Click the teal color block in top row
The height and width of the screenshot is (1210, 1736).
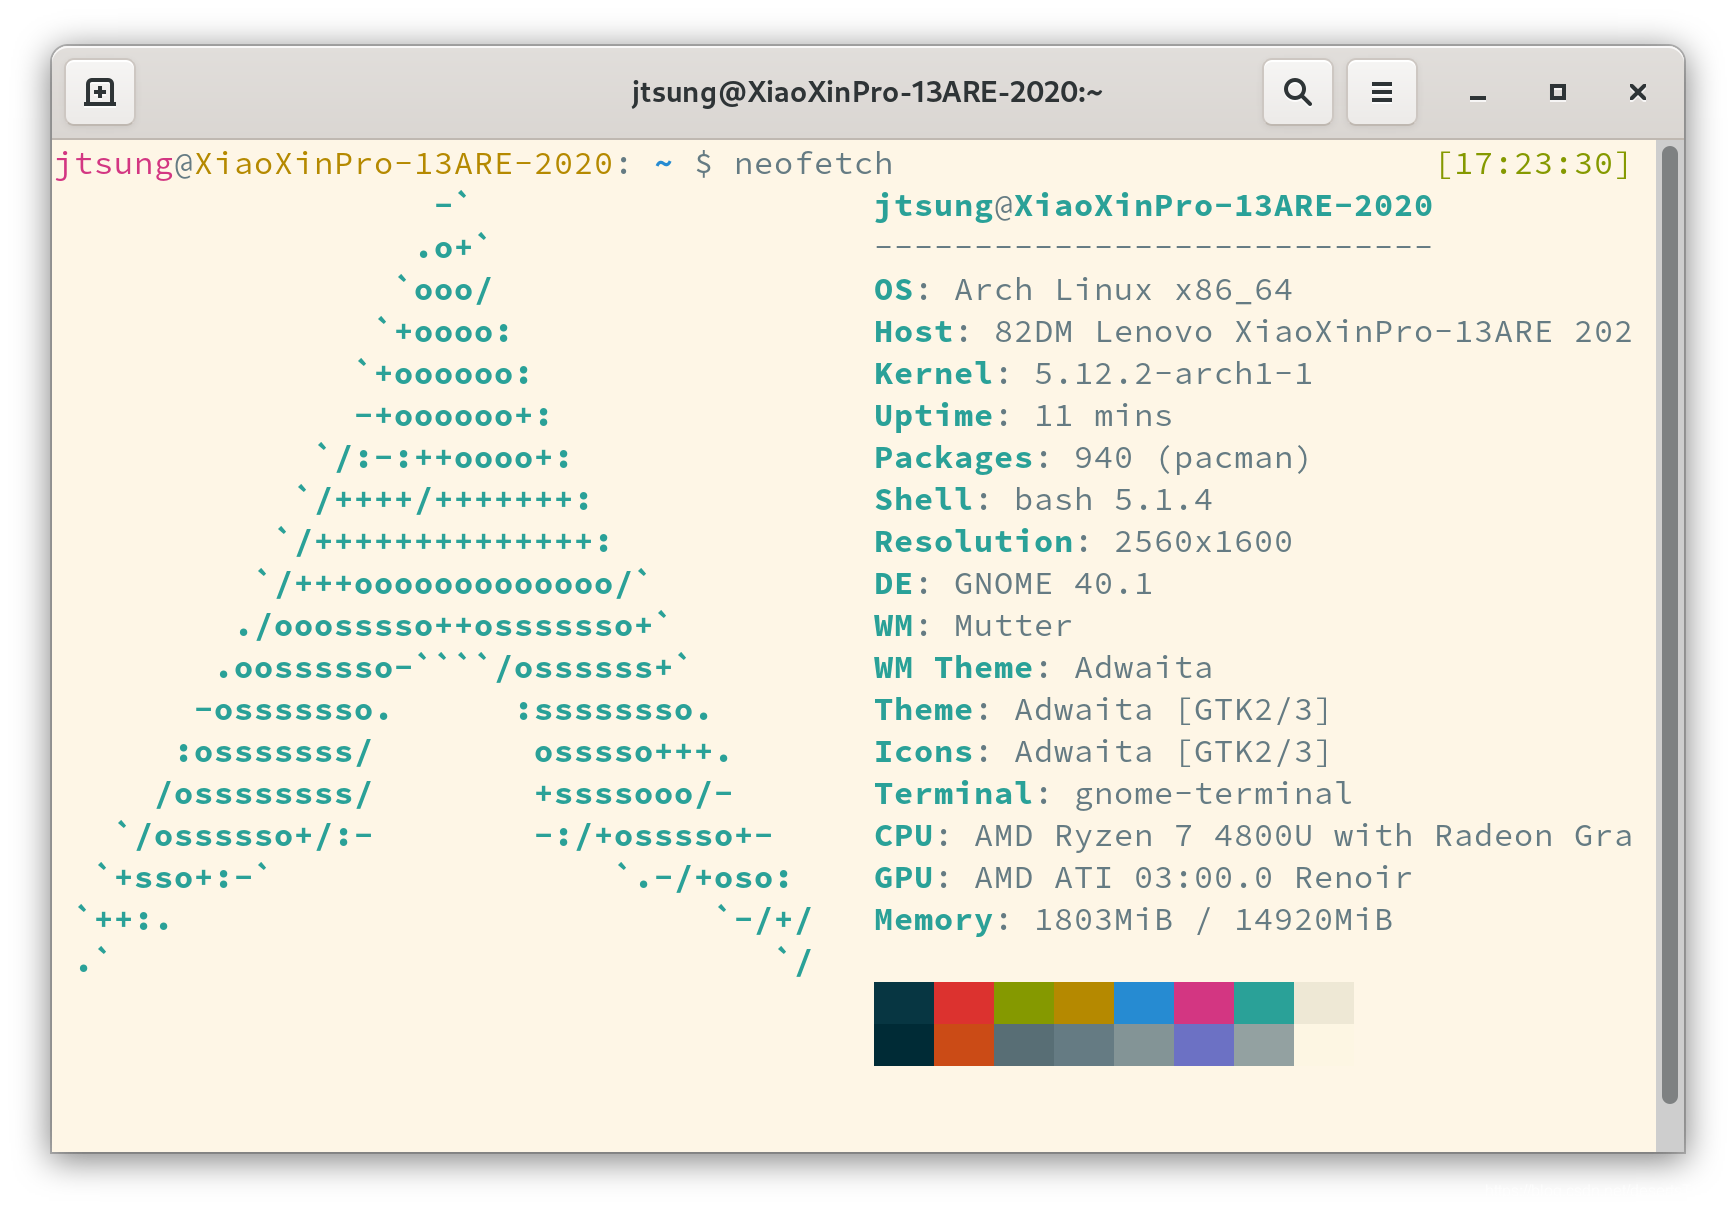[1264, 1003]
